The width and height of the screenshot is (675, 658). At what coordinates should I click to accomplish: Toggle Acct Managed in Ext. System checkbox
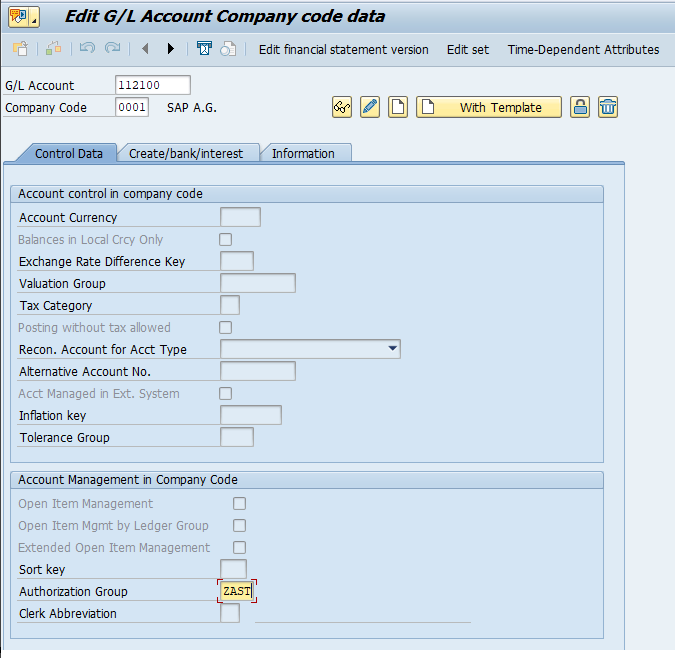226,393
